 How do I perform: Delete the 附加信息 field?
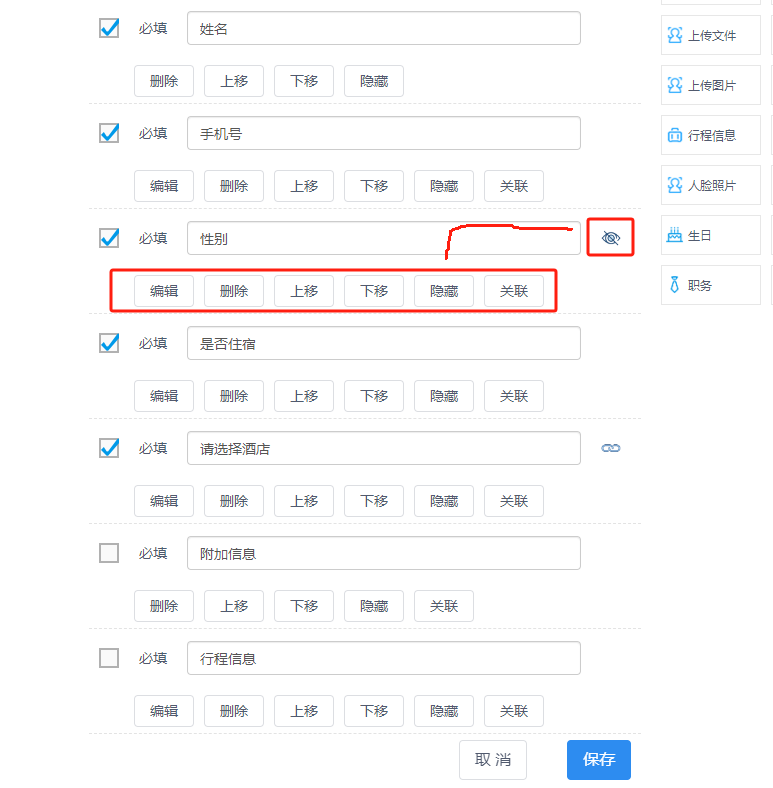click(164, 606)
